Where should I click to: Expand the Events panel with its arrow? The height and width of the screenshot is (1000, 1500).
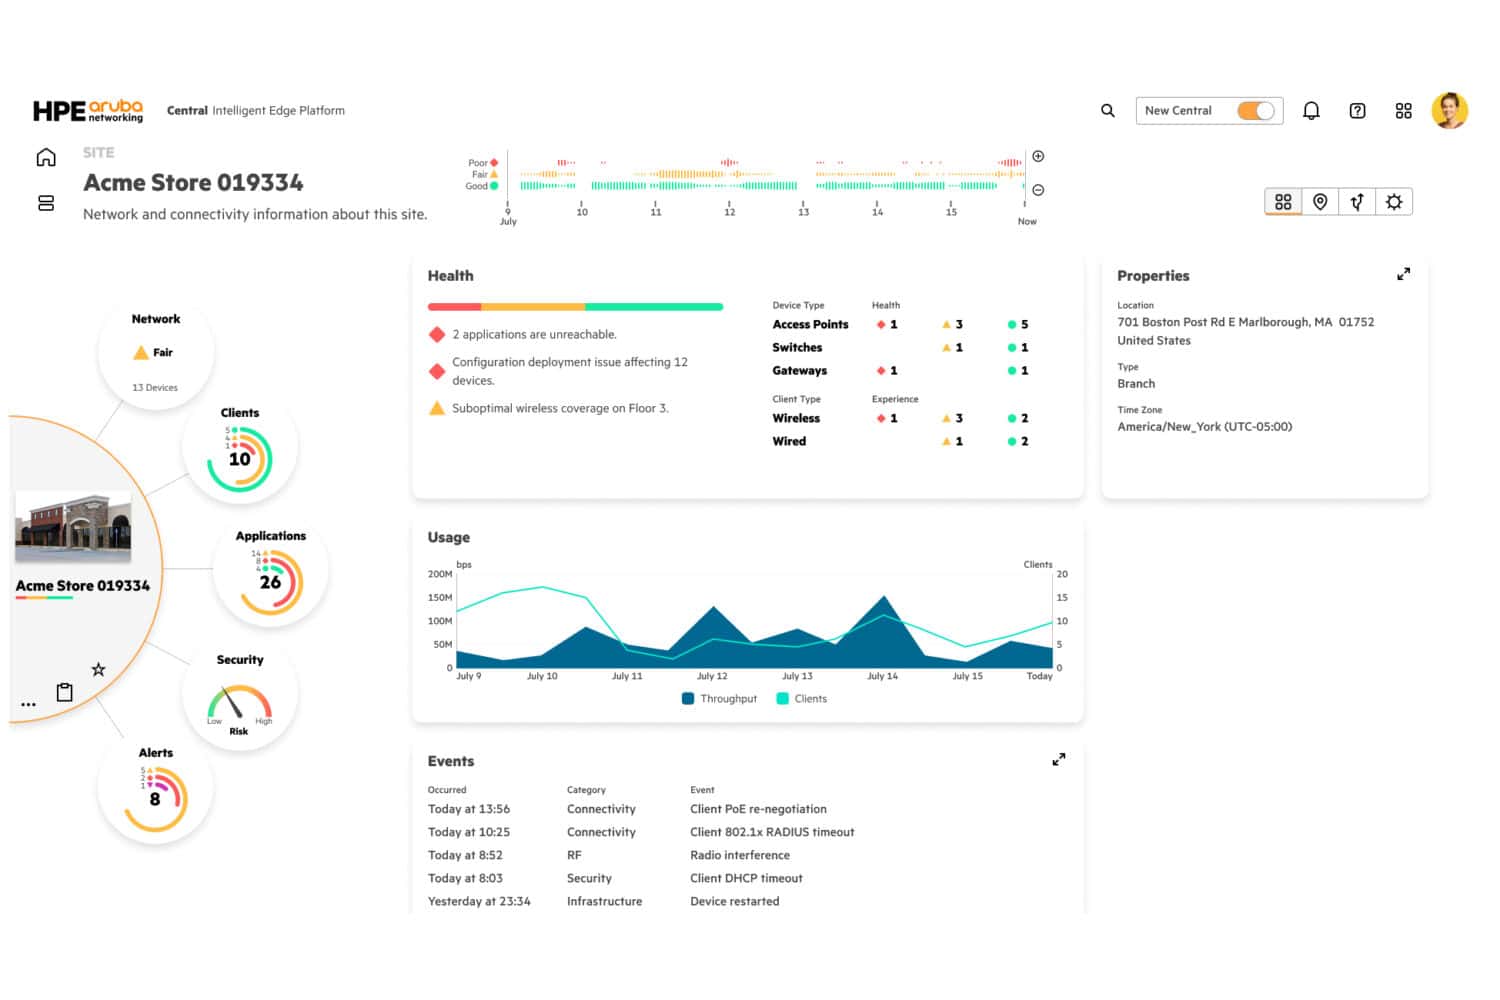[1059, 760]
